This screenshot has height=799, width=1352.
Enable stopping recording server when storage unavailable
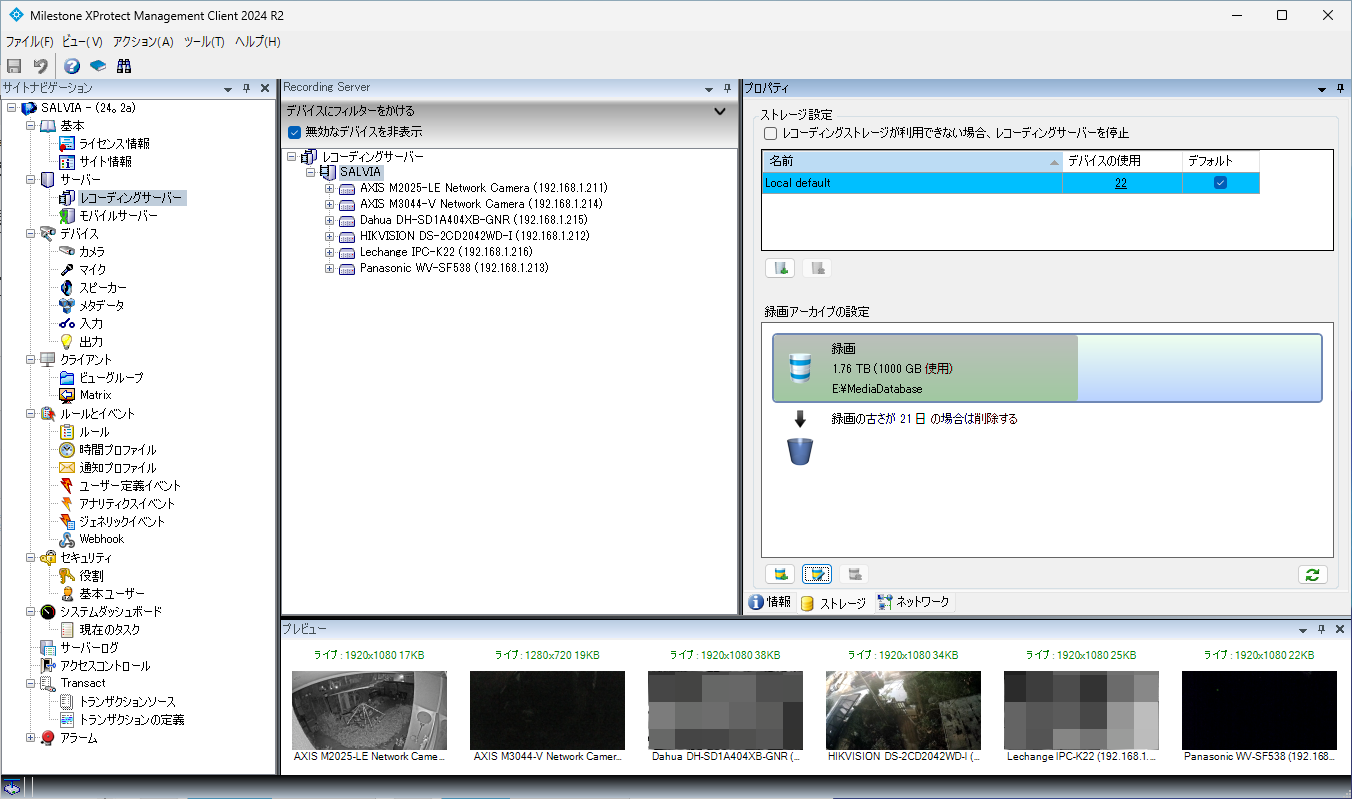[x=770, y=133]
